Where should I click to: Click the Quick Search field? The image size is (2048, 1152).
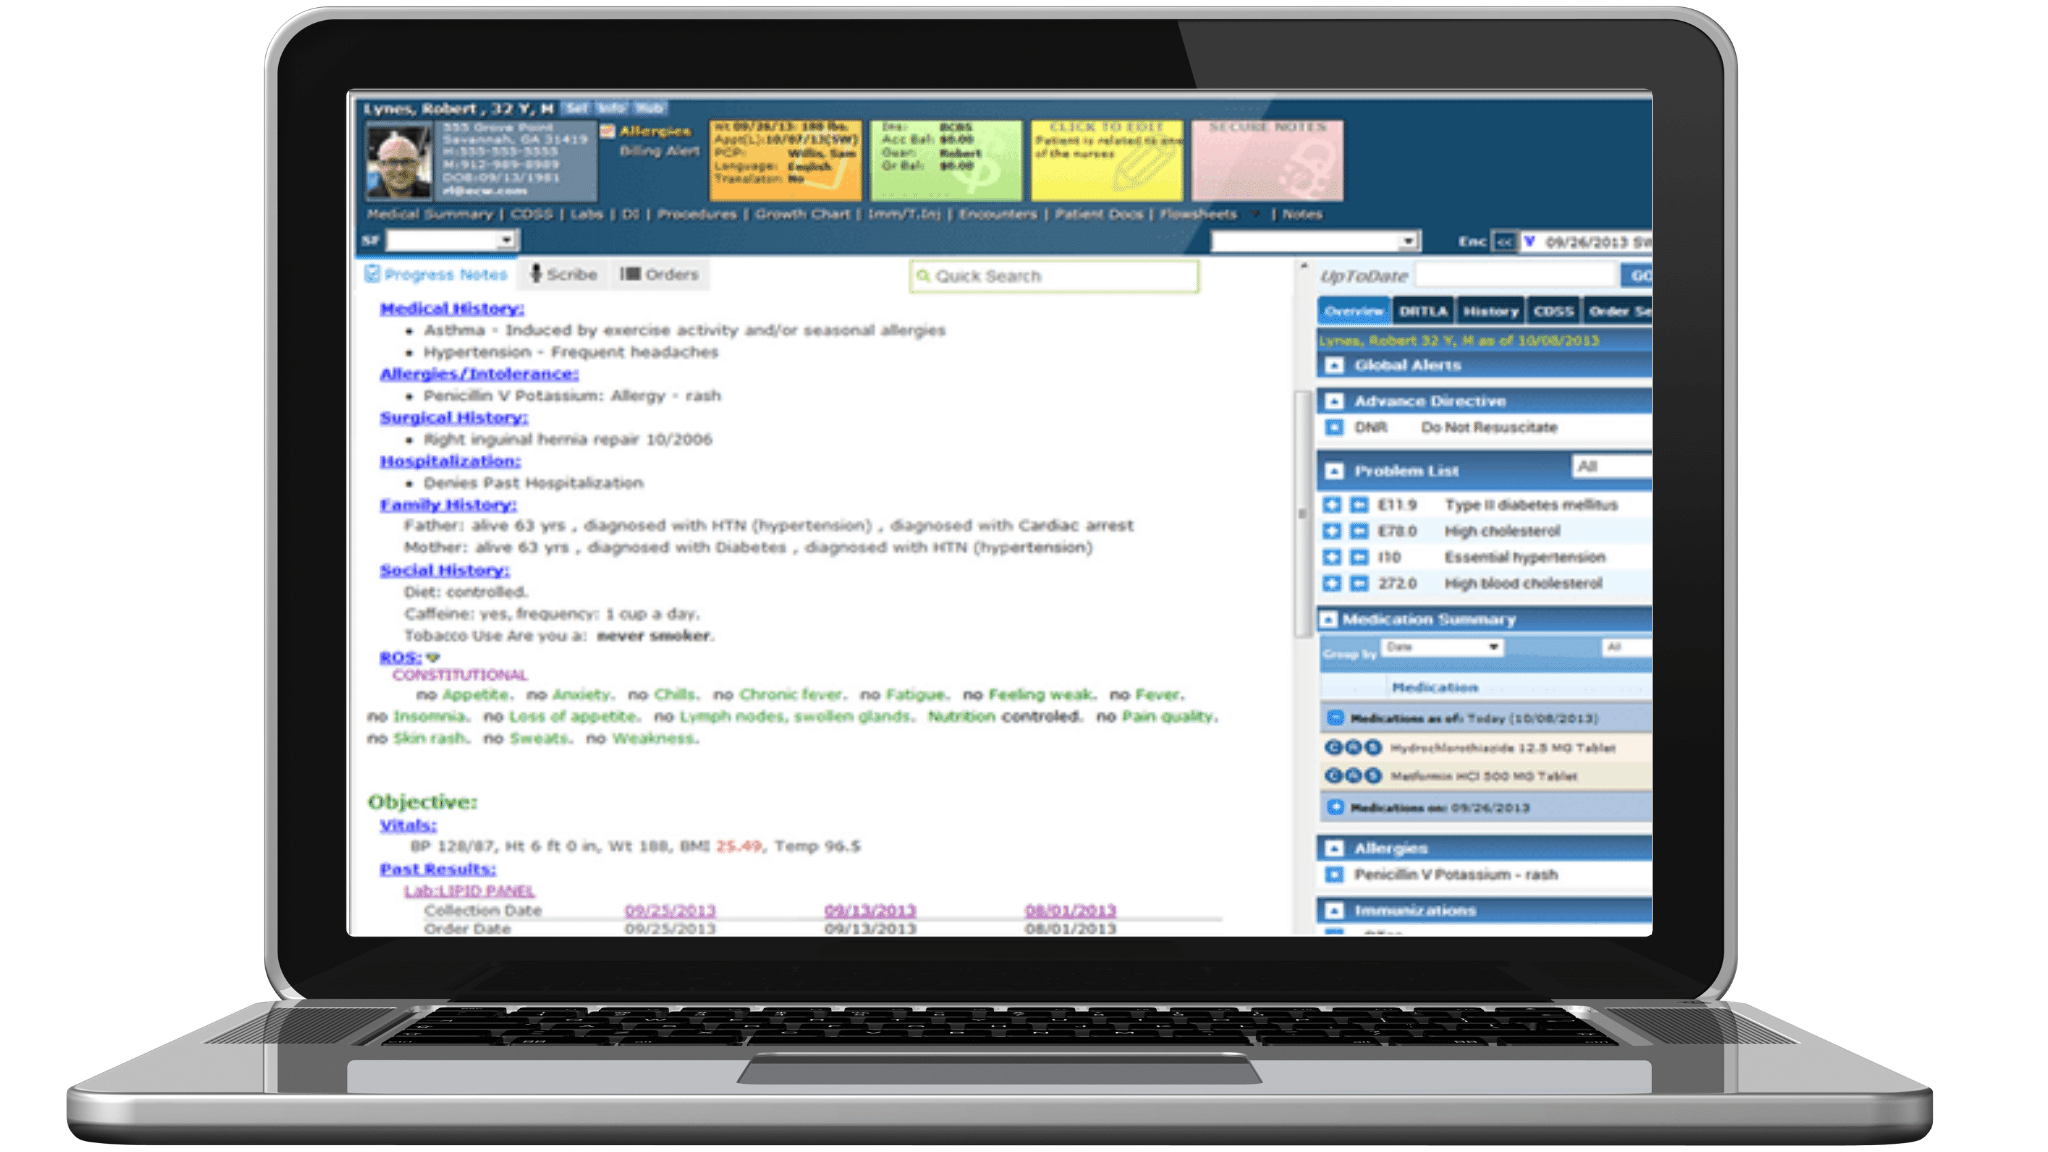coord(1054,276)
